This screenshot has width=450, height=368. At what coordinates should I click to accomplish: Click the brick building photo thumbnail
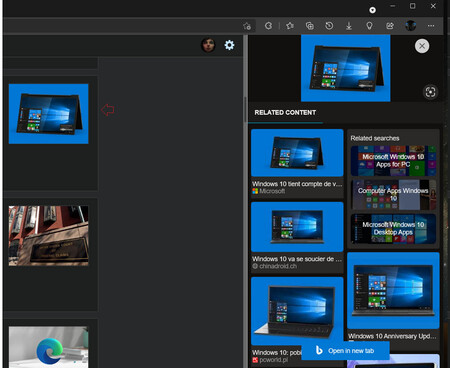coord(49,236)
